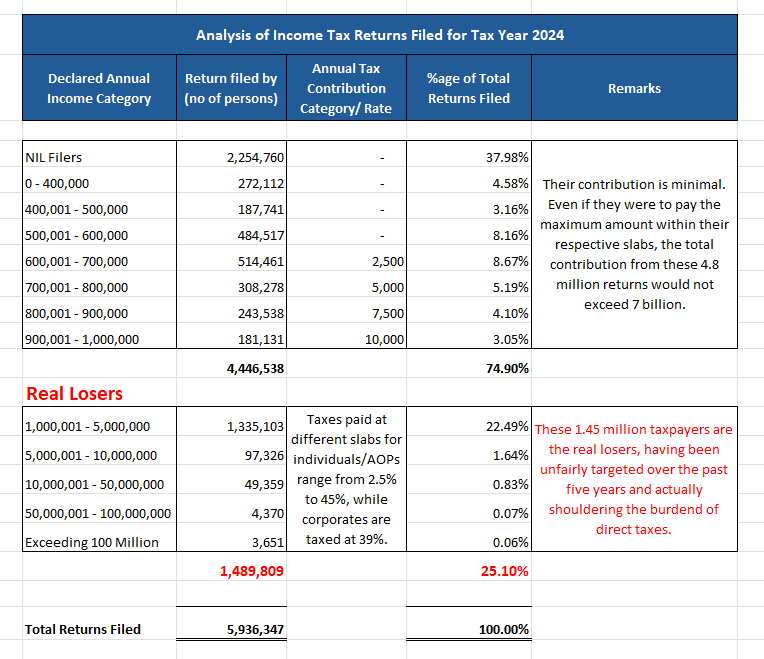
Task: Click the red 'Real Losers' heading
Action: 75,394
